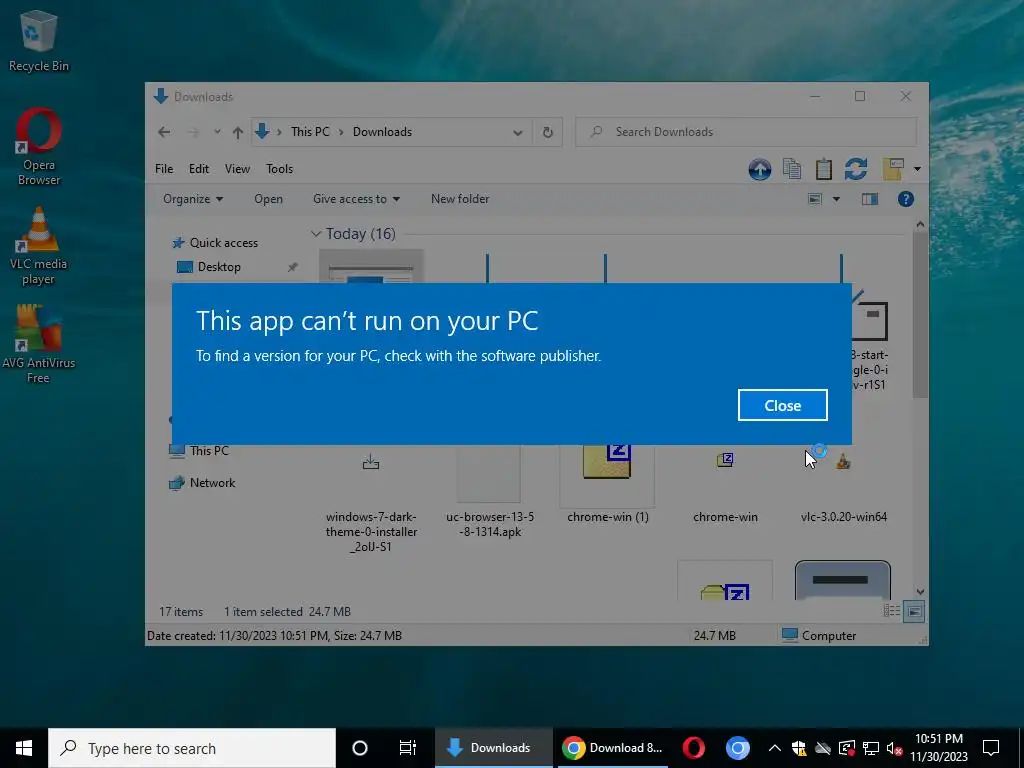Click Downloads path segment in address bar
The image size is (1024, 768).
[382, 132]
